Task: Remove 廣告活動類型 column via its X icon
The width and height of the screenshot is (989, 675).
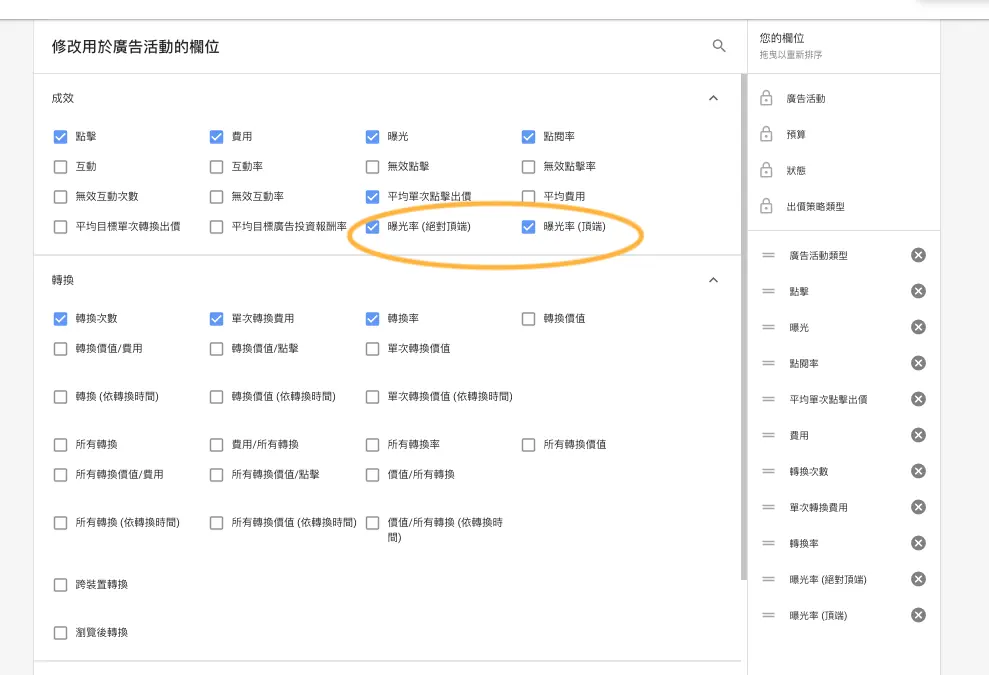Action: click(918, 255)
